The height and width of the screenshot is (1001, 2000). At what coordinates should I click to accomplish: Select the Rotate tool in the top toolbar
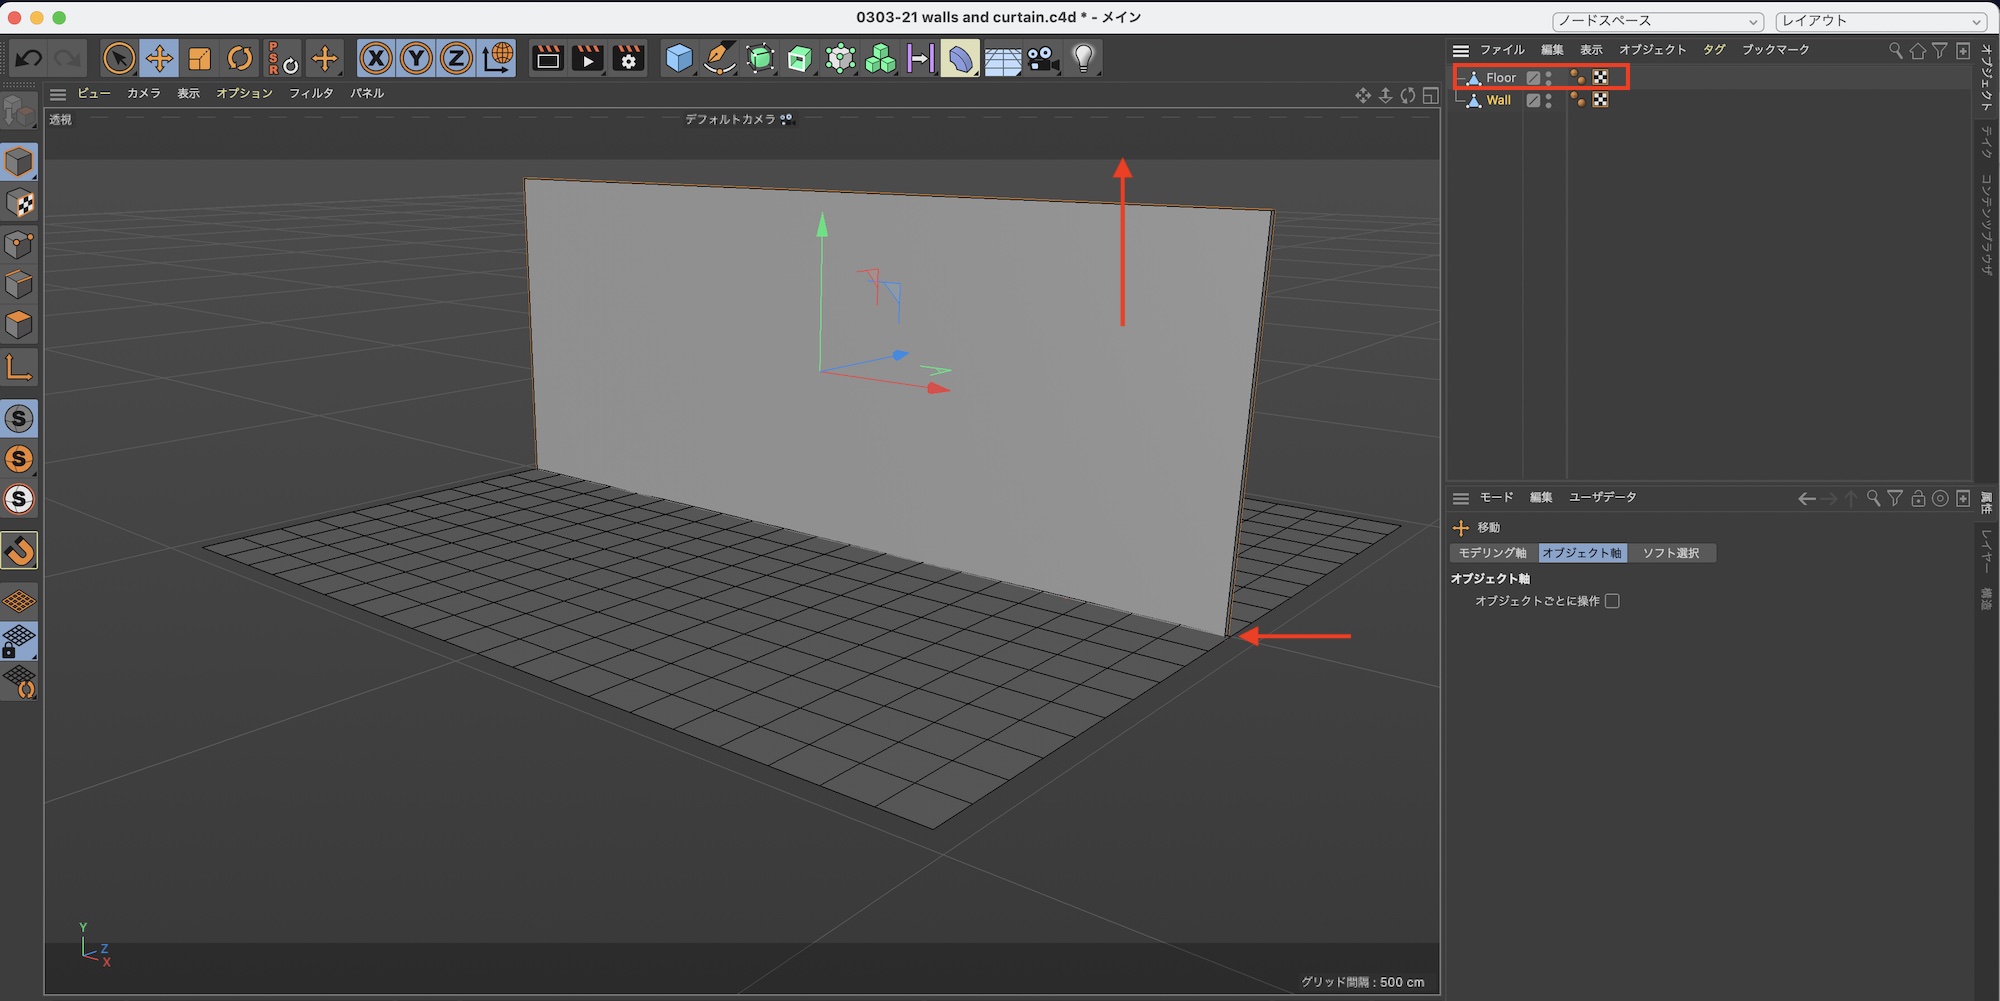pyautogui.click(x=240, y=59)
